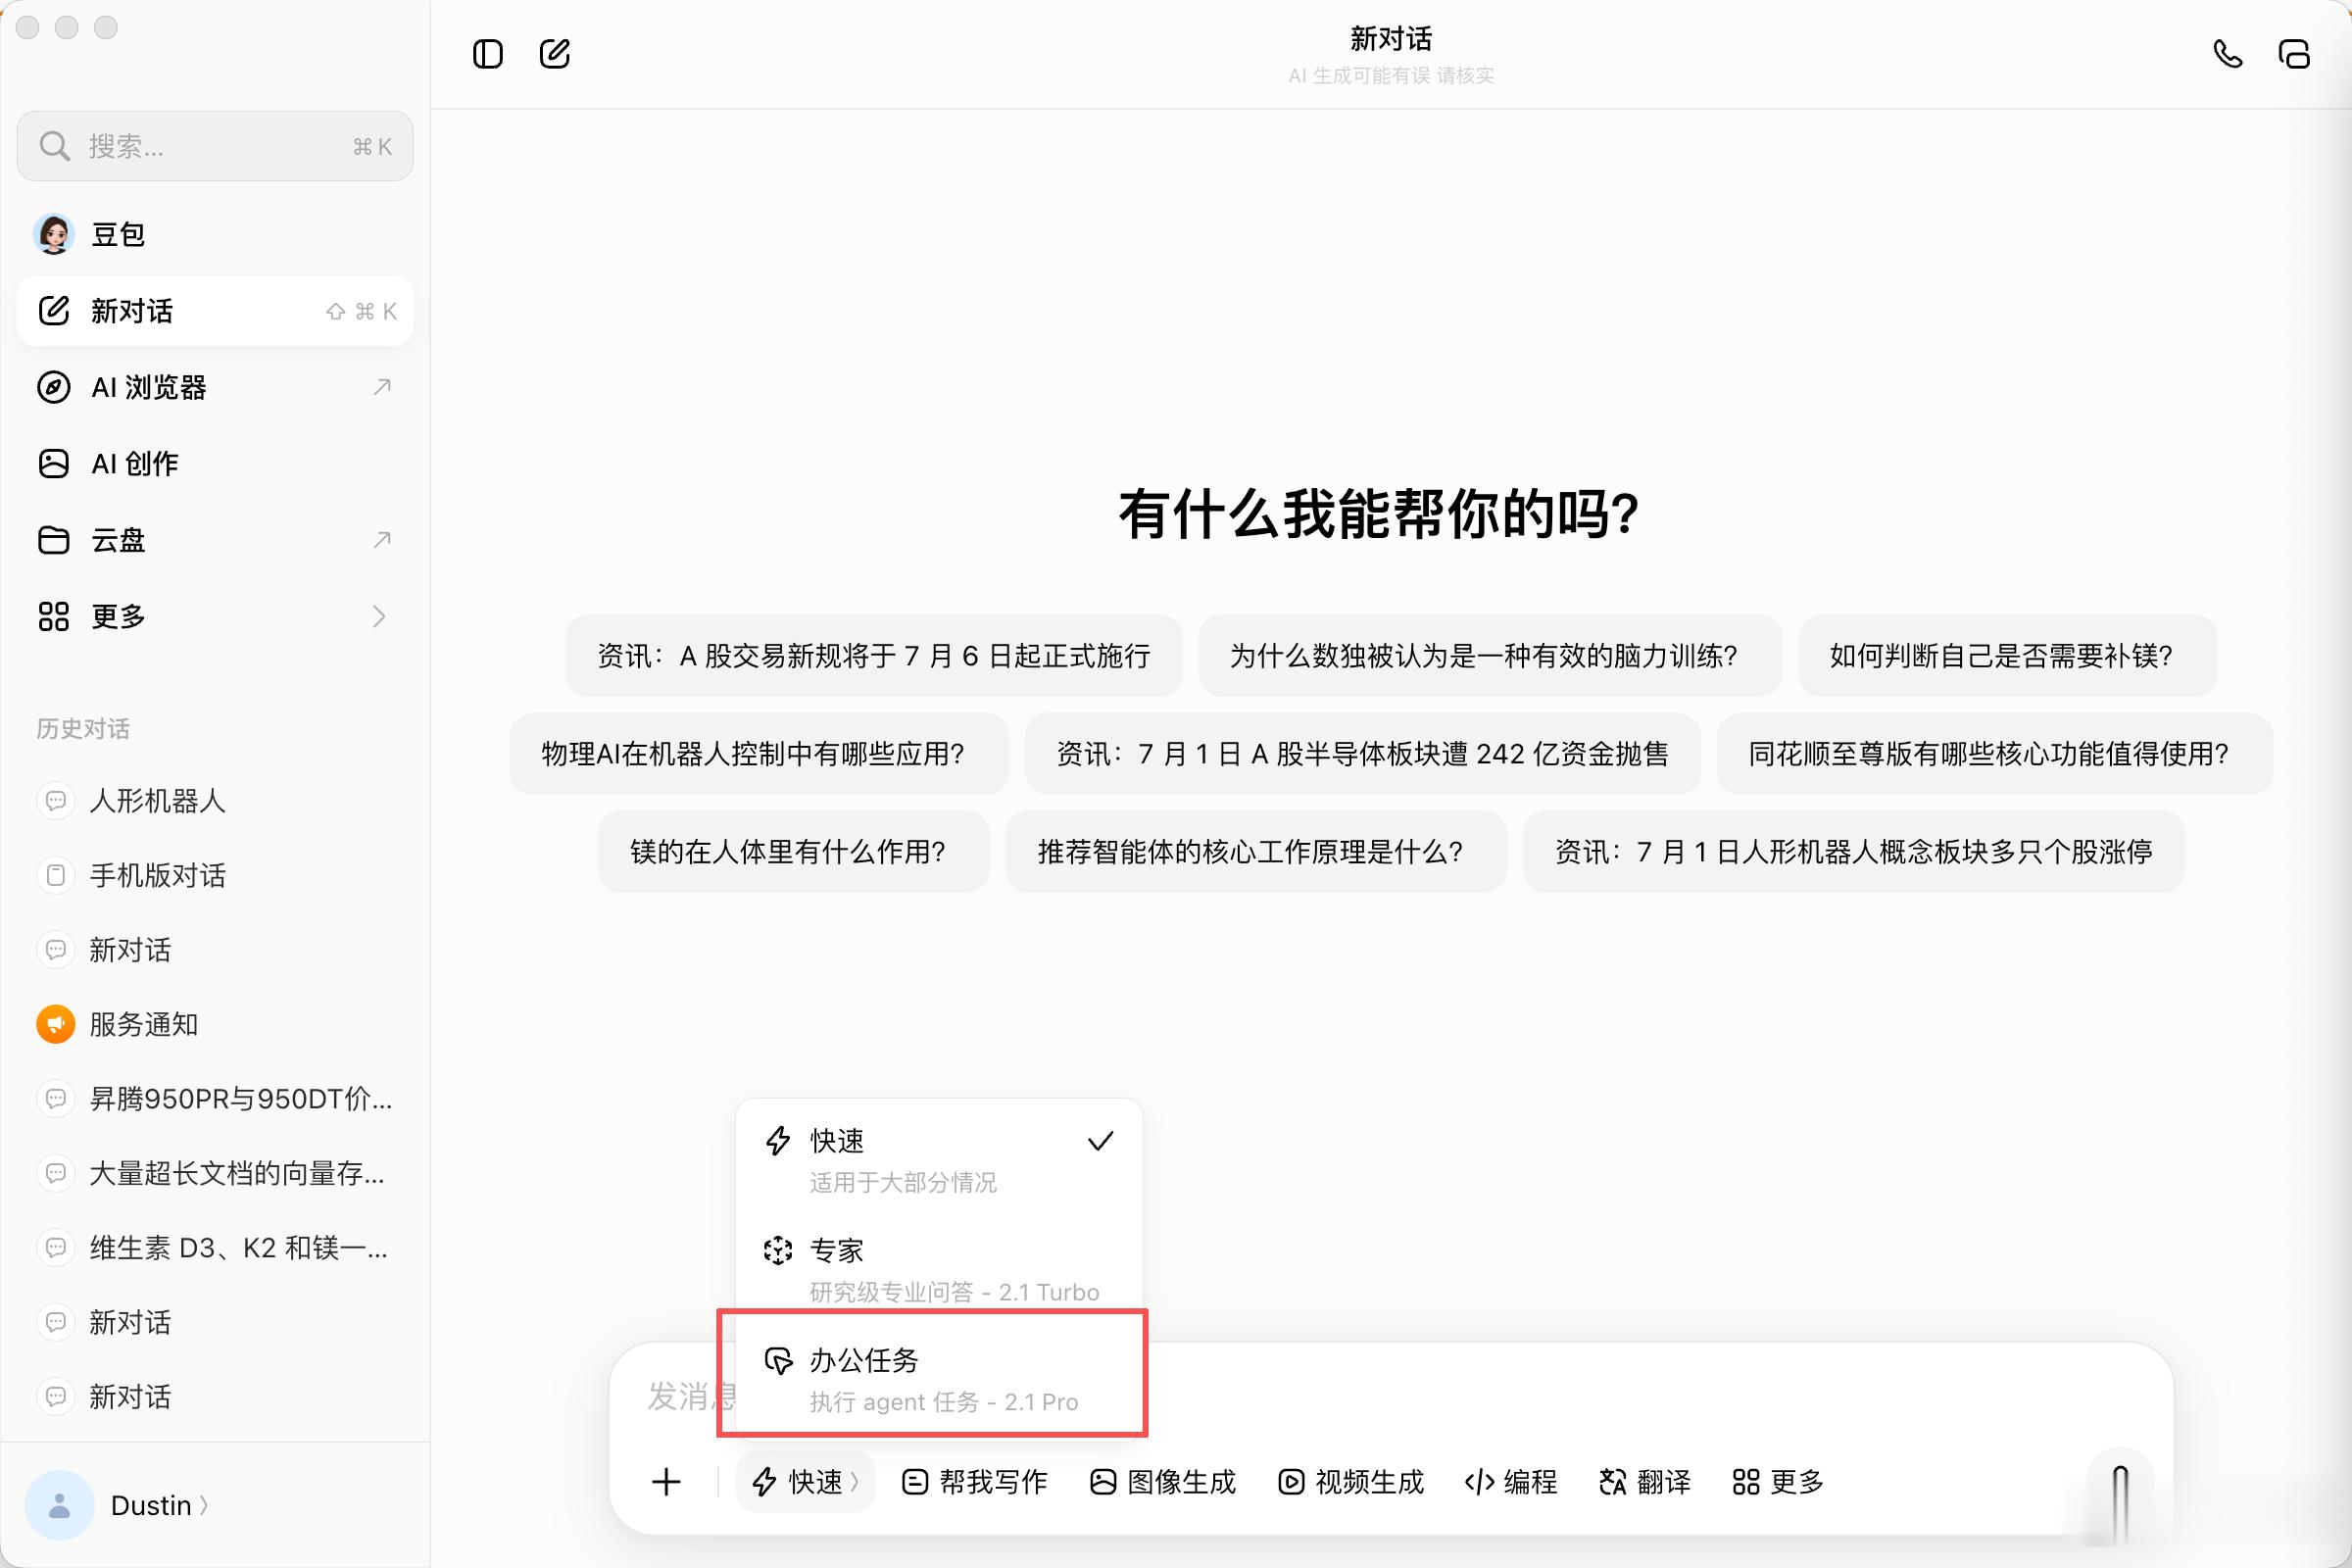Open AI 浏览器 from sidebar
The width and height of the screenshot is (2352, 1568).
click(215, 387)
